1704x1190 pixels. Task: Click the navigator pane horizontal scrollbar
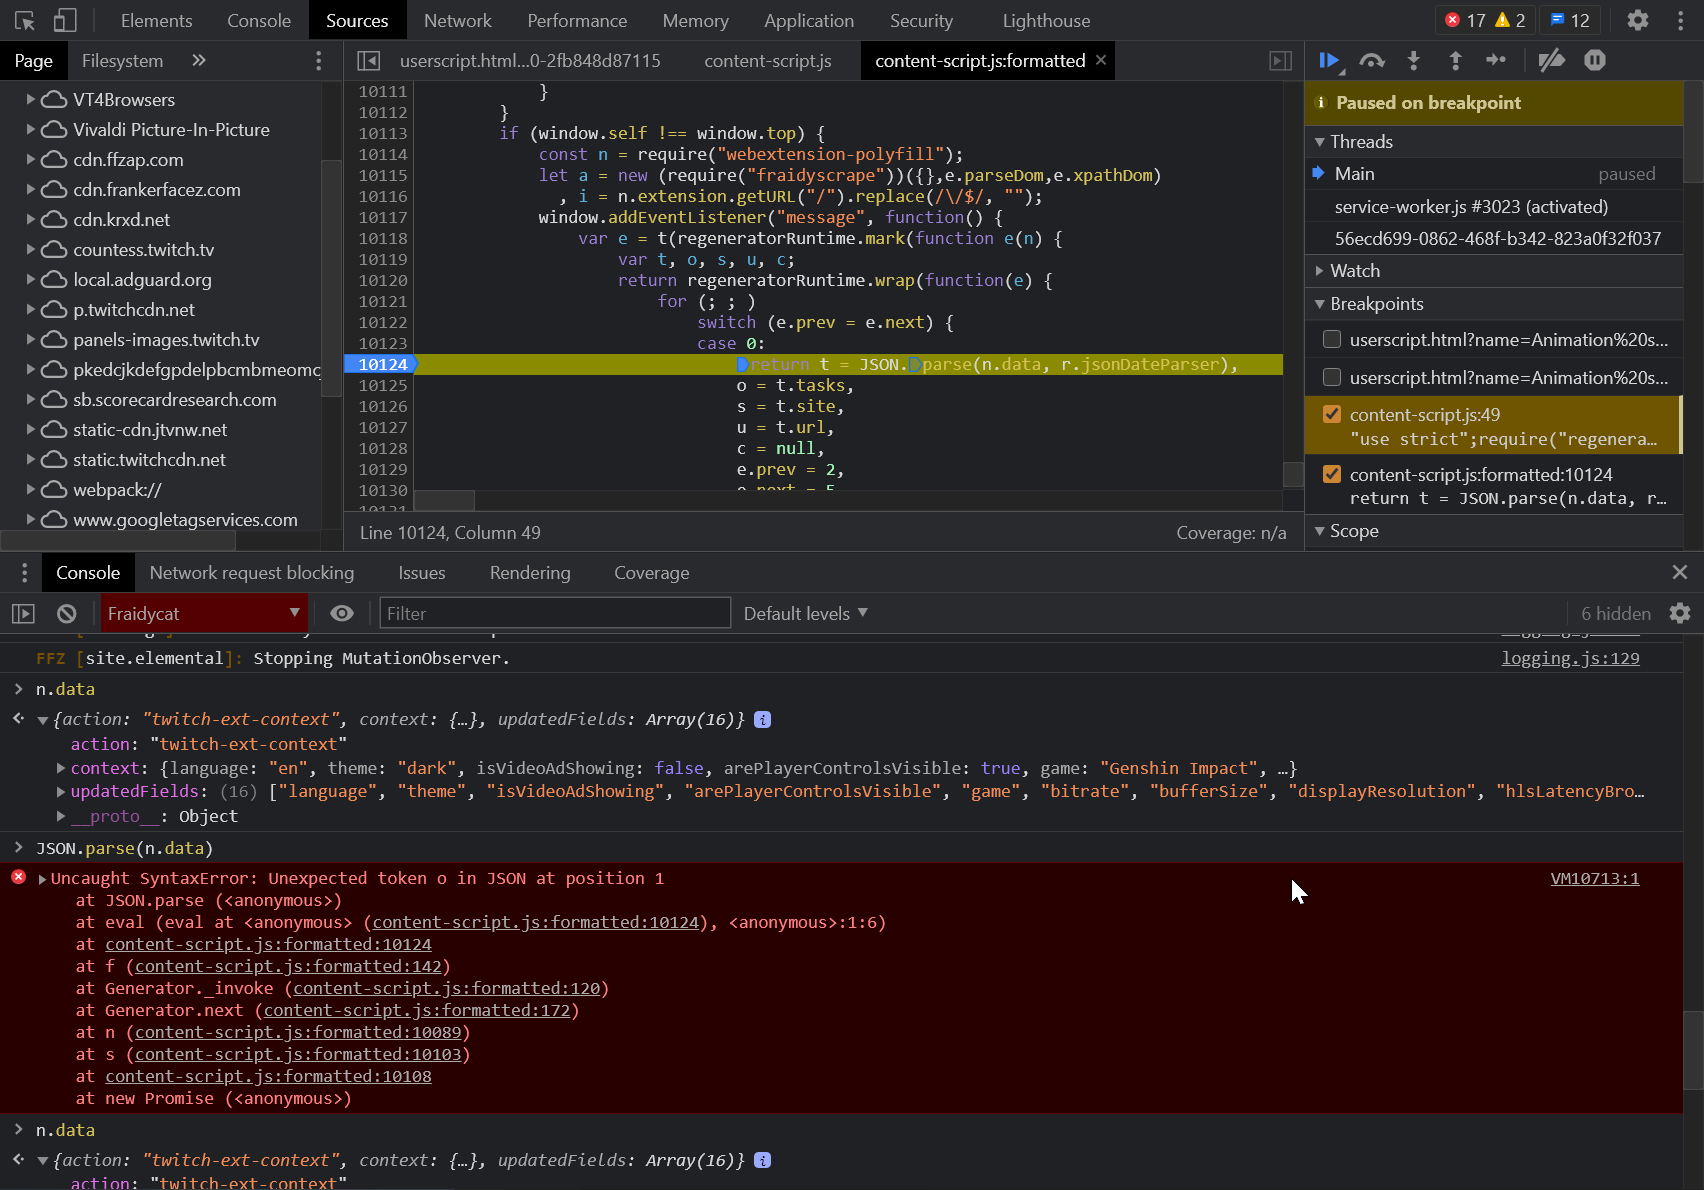coord(118,541)
